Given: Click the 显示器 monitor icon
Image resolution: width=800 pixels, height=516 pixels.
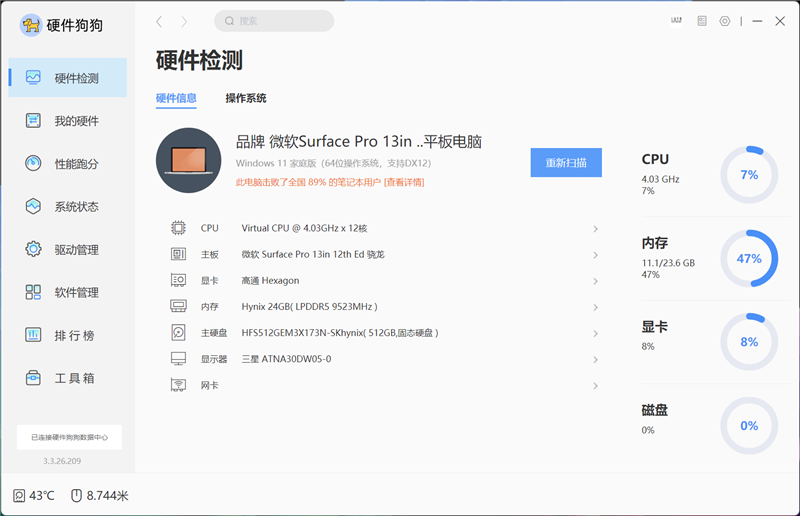Looking at the screenshot, I should tap(178, 358).
